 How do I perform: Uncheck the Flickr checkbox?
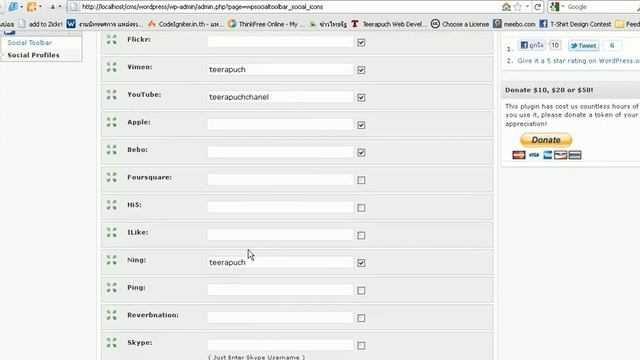pos(361,42)
